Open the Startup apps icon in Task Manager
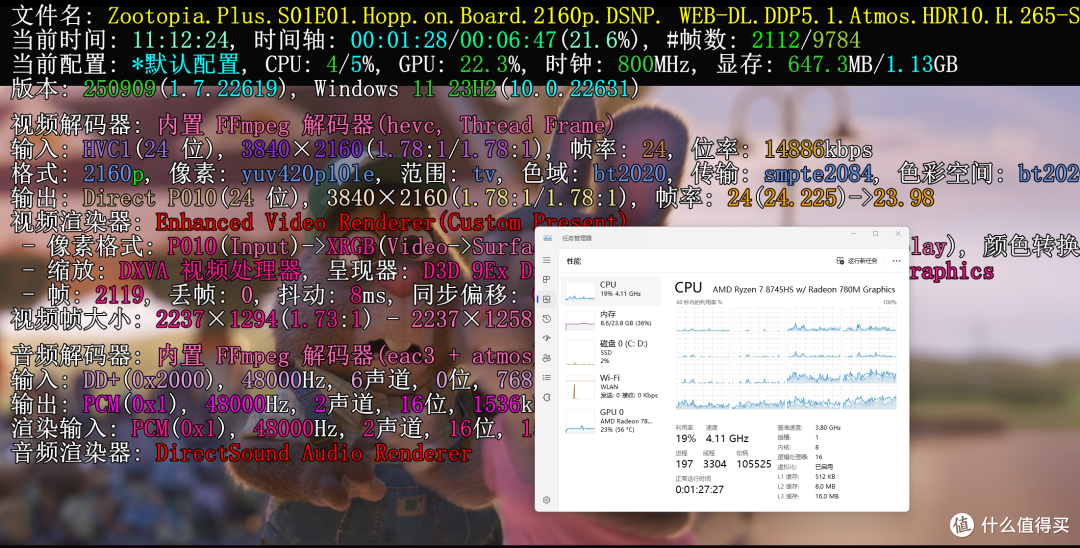The height and width of the screenshot is (548, 1080). (547, 338)
